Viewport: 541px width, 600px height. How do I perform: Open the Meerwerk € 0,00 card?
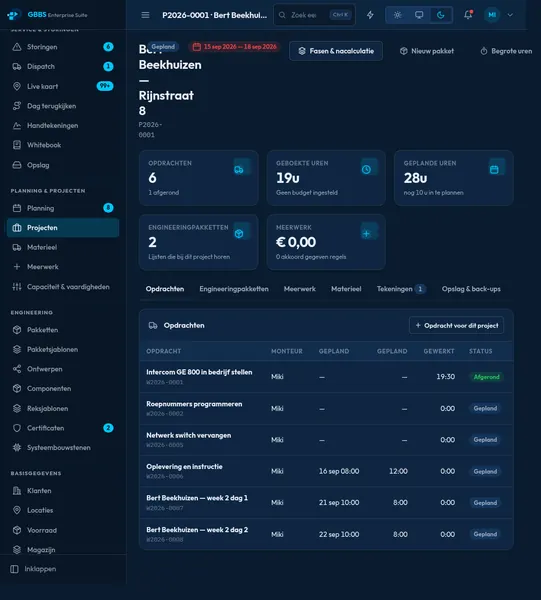[x=326, y=242]
